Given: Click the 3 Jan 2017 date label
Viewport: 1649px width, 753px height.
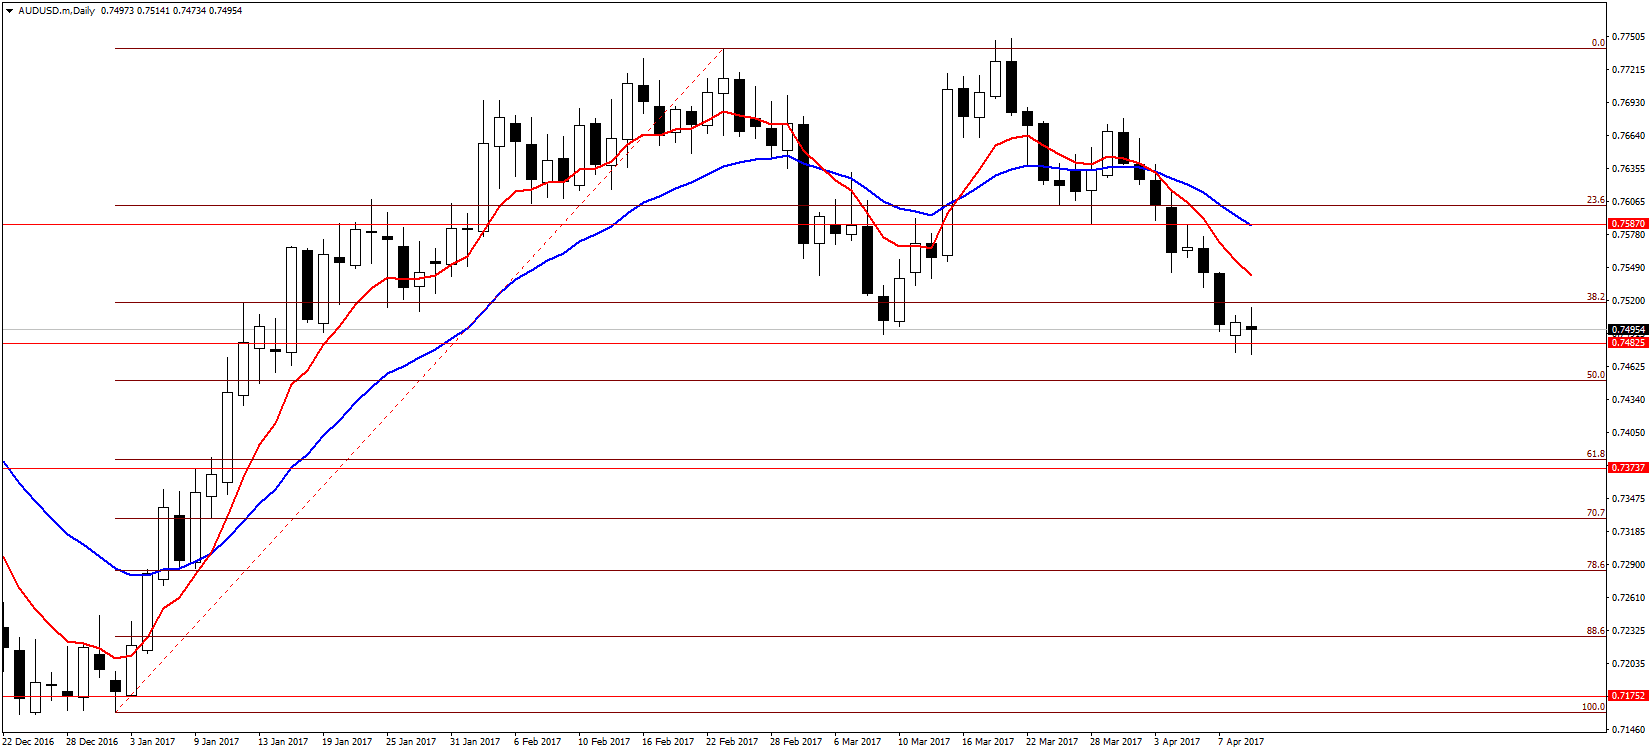Looking at the screenshot, I should pos(152,742).
